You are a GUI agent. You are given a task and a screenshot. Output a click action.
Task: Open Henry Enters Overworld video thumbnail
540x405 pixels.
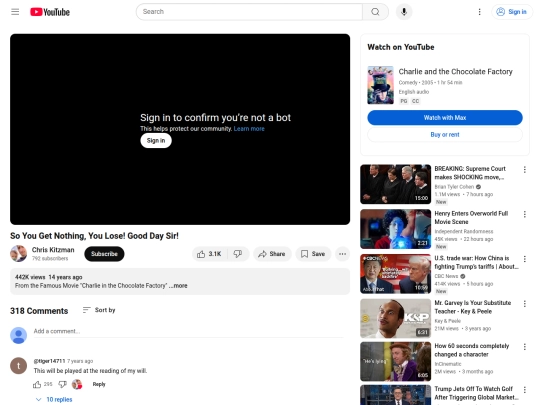point(395,229)
